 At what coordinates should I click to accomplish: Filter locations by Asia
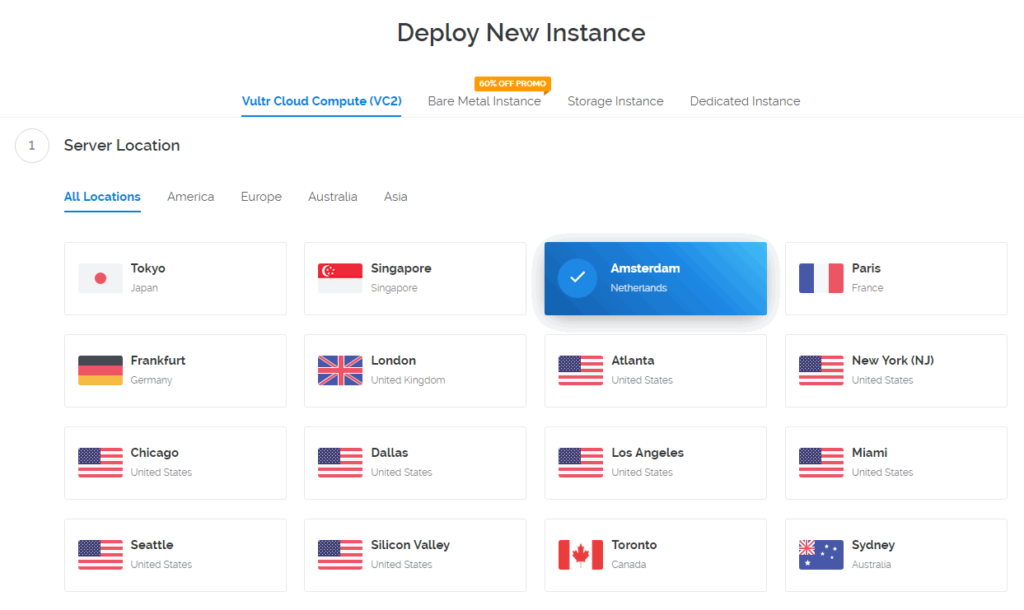(x=395, y=197)
